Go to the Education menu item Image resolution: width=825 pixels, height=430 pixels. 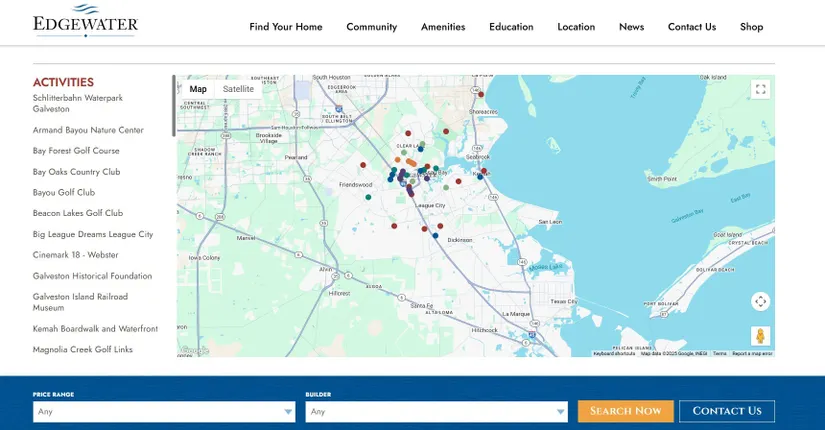(511, 27)
